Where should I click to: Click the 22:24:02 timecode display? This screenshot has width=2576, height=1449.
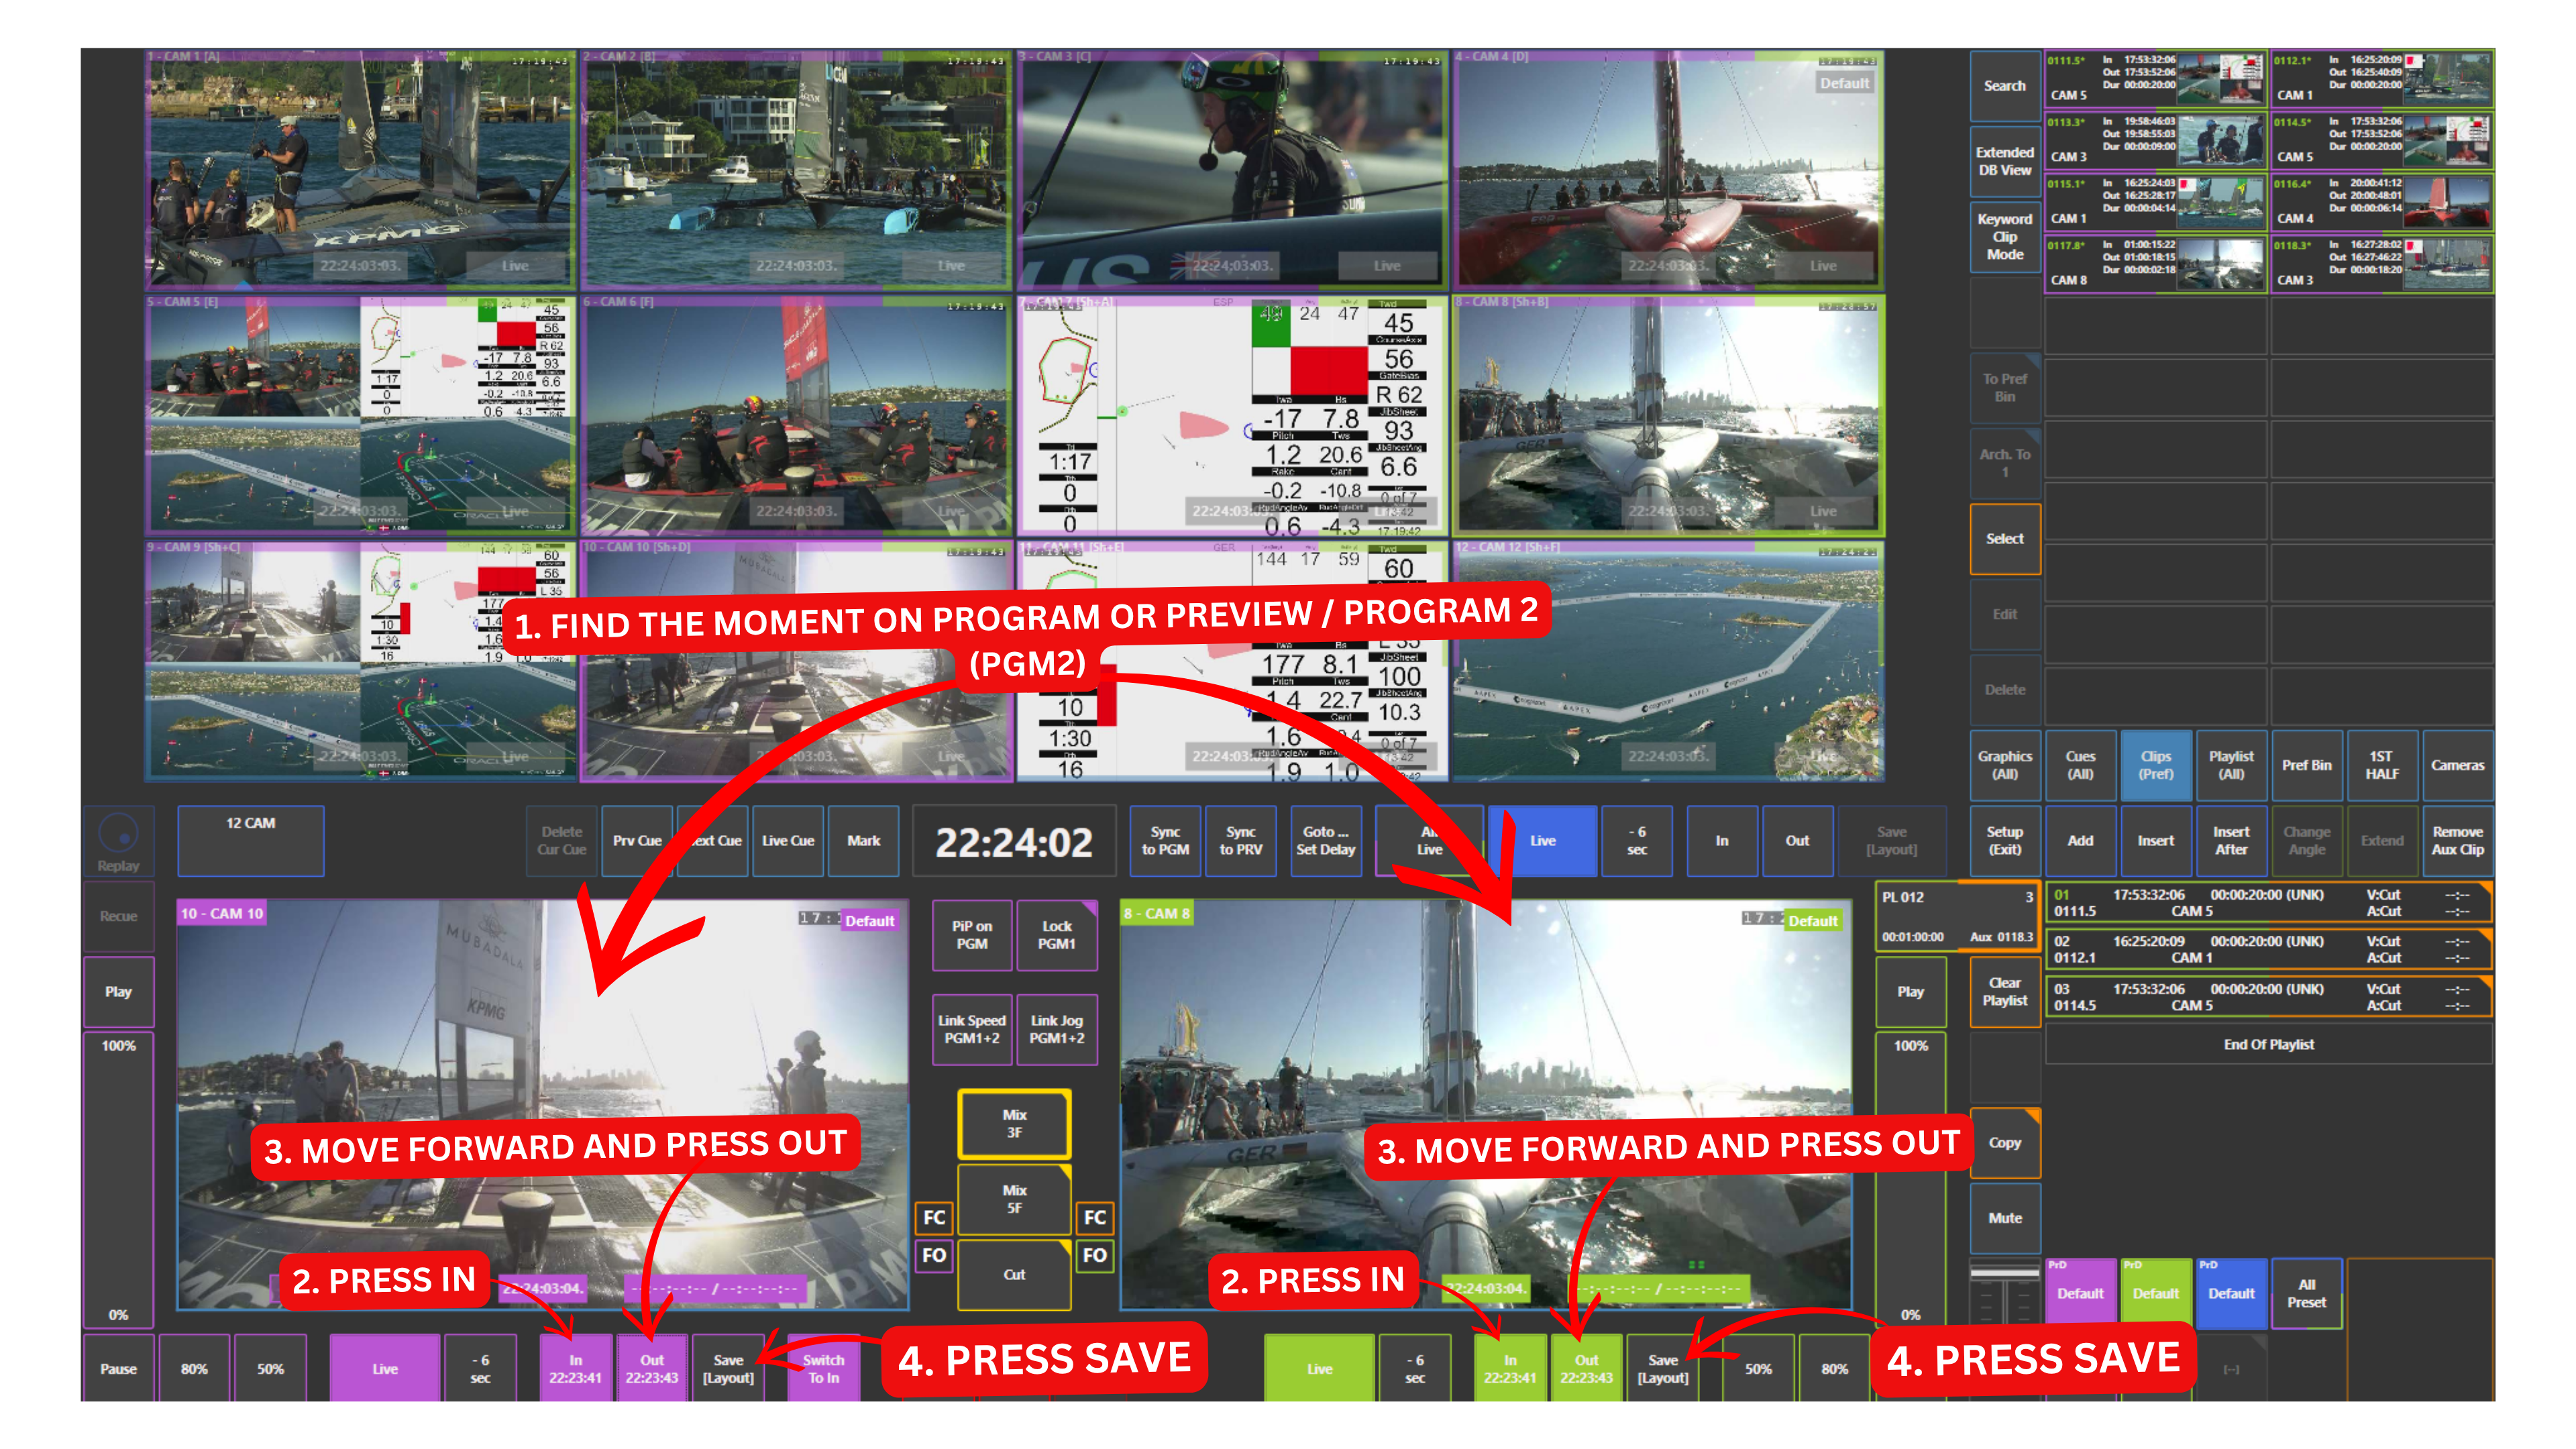(1013, 842)
